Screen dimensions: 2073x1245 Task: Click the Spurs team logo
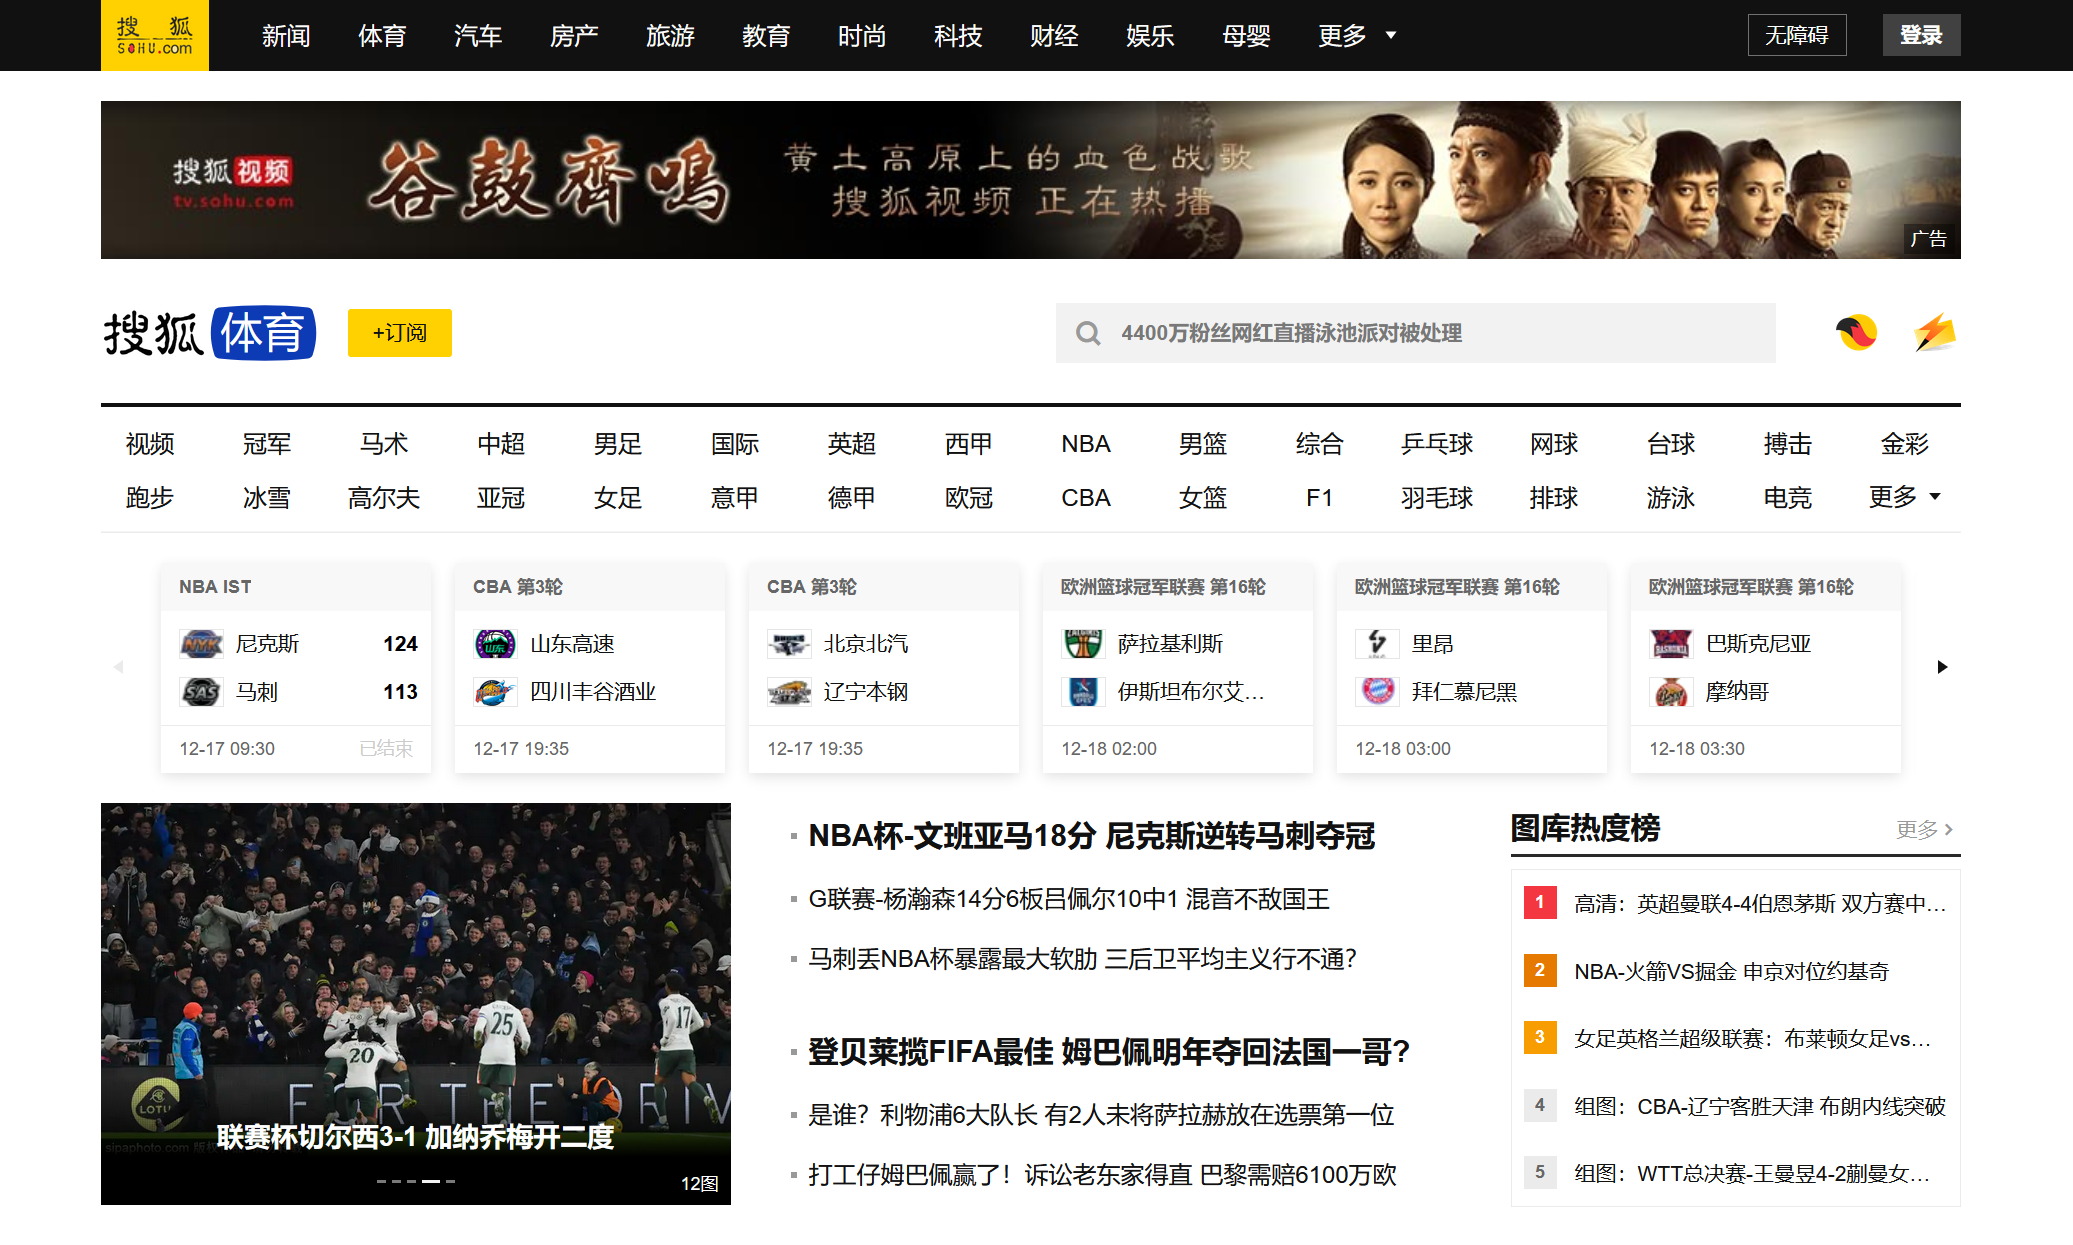[x=201, y=692]
